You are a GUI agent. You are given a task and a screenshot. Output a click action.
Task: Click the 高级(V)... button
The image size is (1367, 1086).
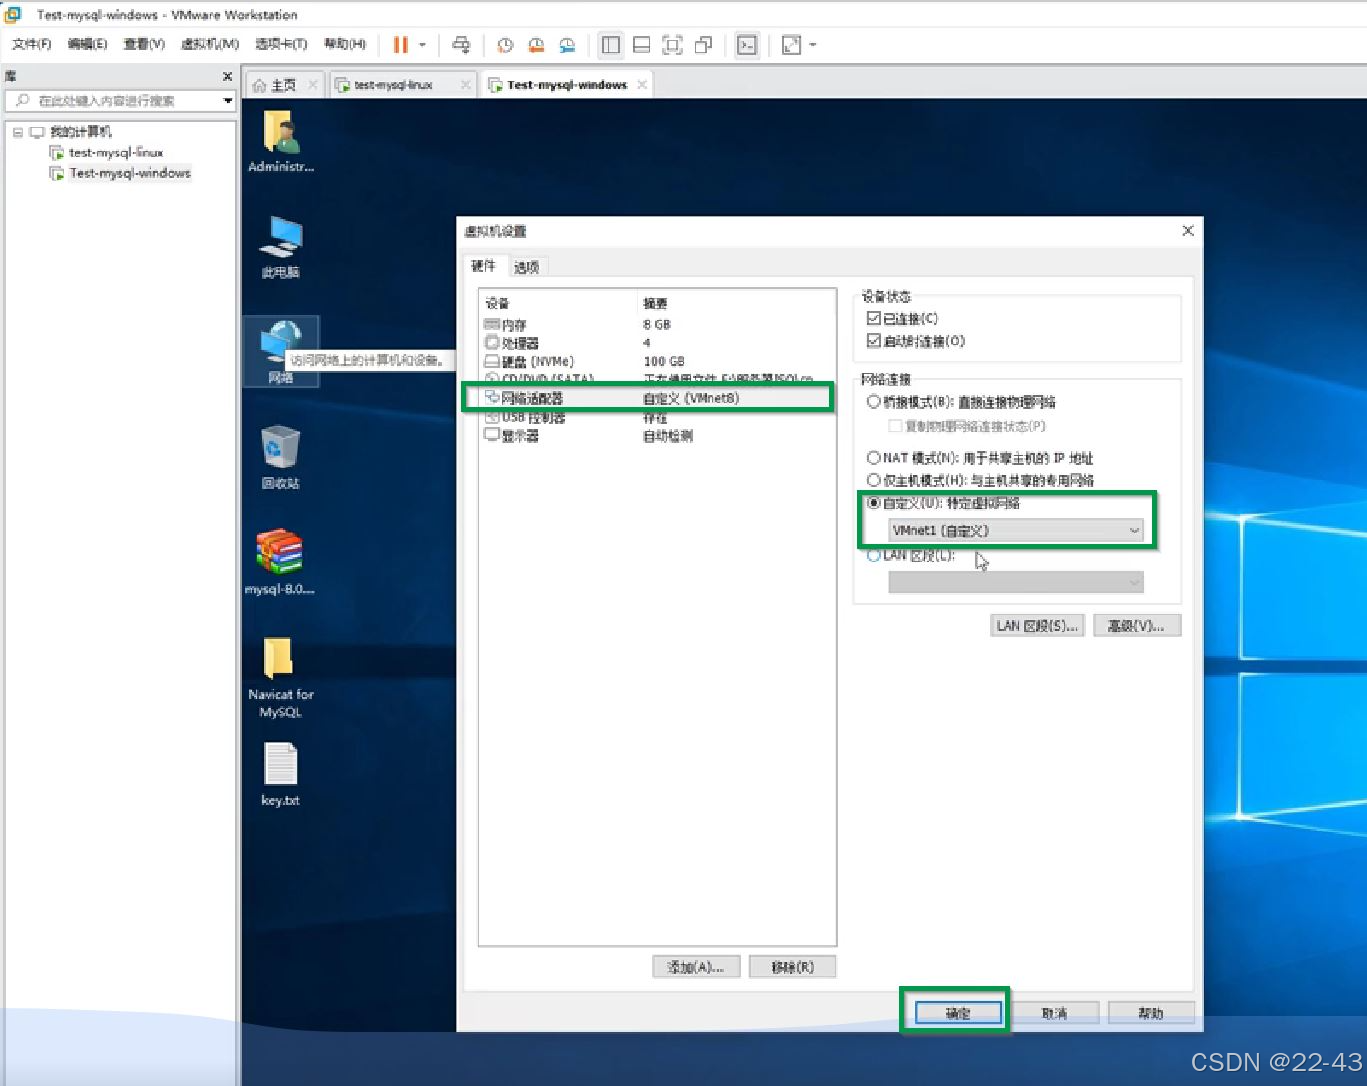click(x=1137, y=626)
